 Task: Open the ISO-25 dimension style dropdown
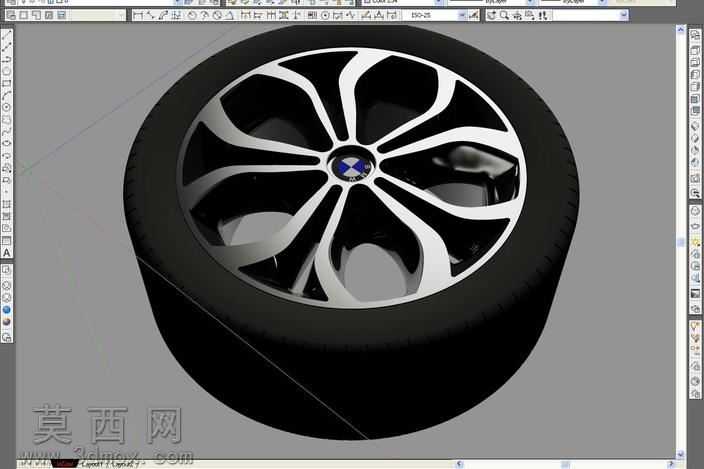462,16
